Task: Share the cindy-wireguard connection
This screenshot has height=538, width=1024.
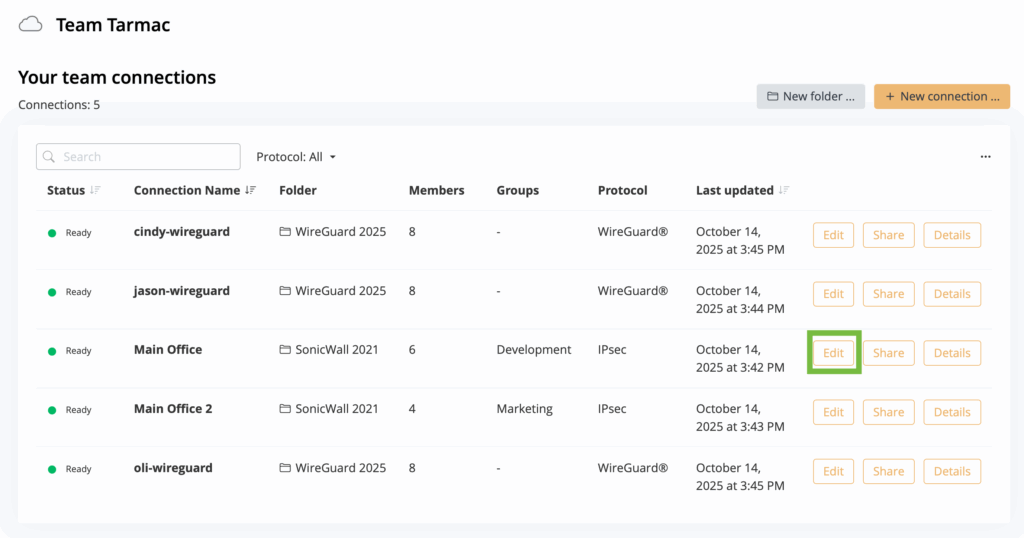Action: pos(888,235)
